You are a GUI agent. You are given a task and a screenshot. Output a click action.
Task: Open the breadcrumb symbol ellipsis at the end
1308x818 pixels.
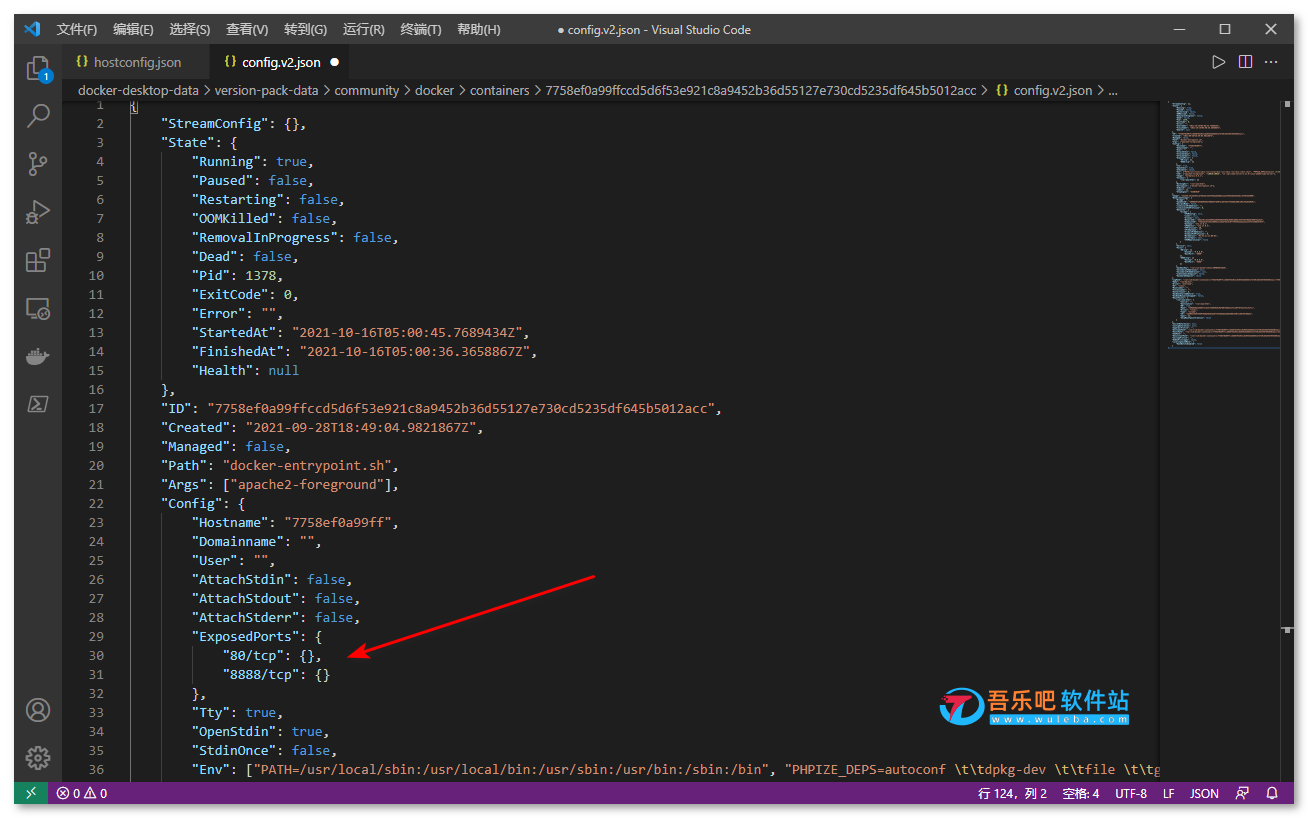[x=1113, y=90]
